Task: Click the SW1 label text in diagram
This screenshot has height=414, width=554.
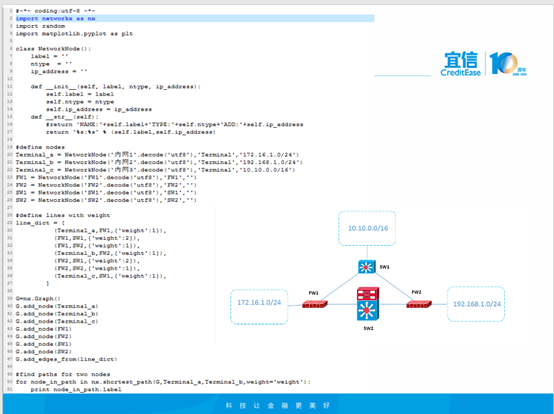Action: coord(384,267)
